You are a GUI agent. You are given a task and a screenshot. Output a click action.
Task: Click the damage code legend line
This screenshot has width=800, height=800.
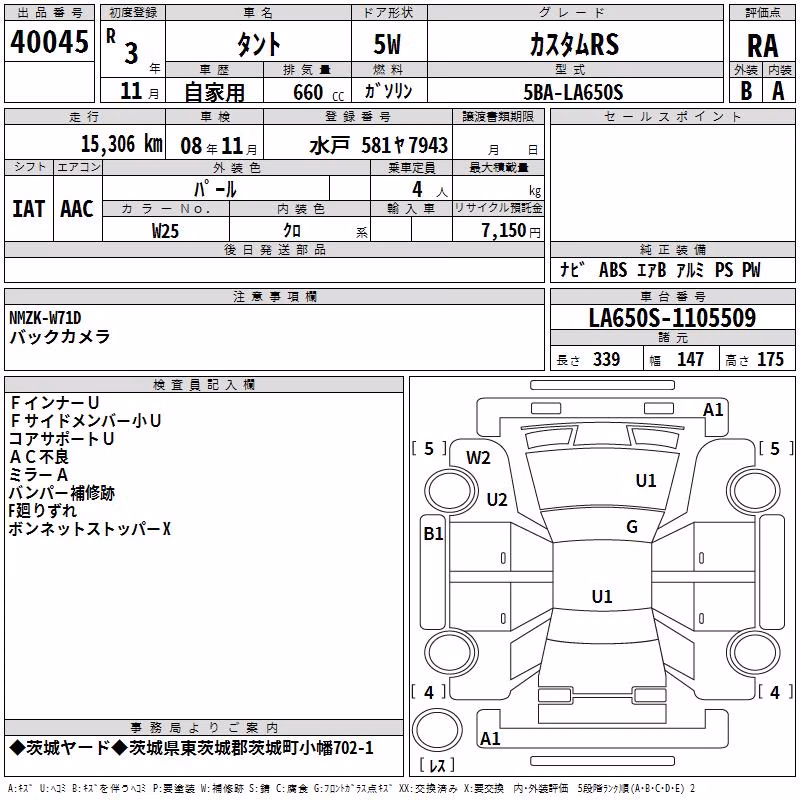click(x=351, y=788)
